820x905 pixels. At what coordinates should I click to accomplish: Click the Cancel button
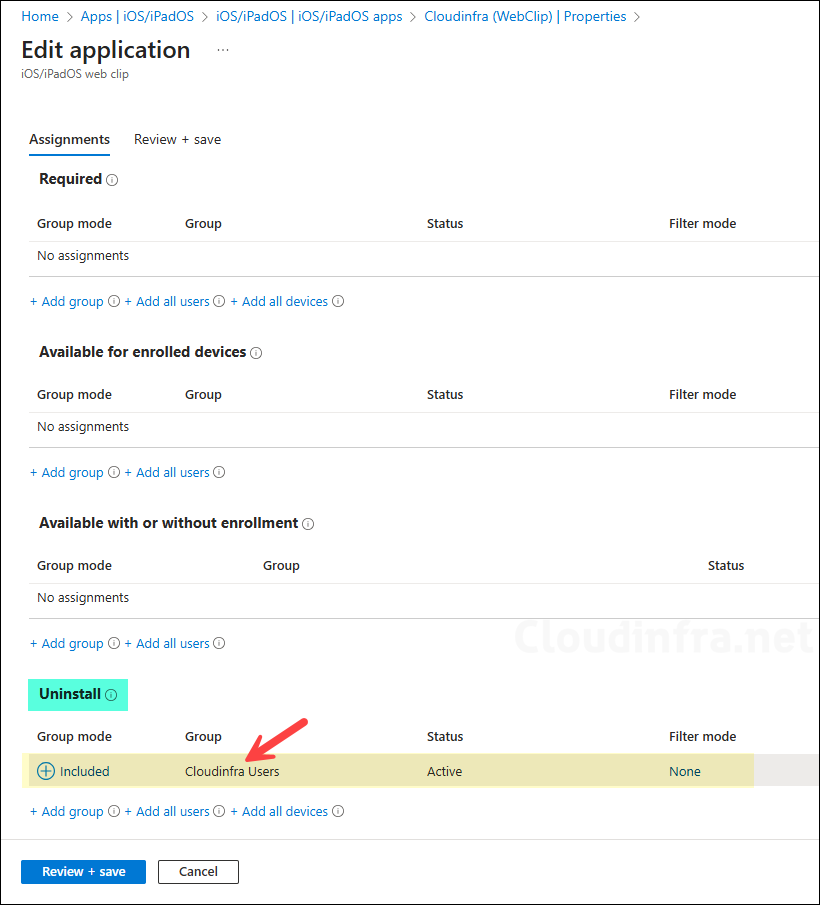tap(198, 871)
